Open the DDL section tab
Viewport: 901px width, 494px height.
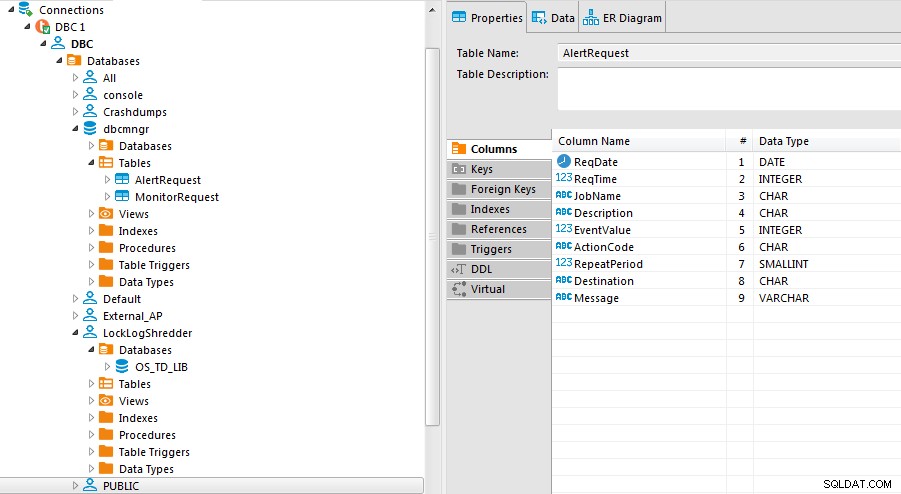tap(499, 269)
